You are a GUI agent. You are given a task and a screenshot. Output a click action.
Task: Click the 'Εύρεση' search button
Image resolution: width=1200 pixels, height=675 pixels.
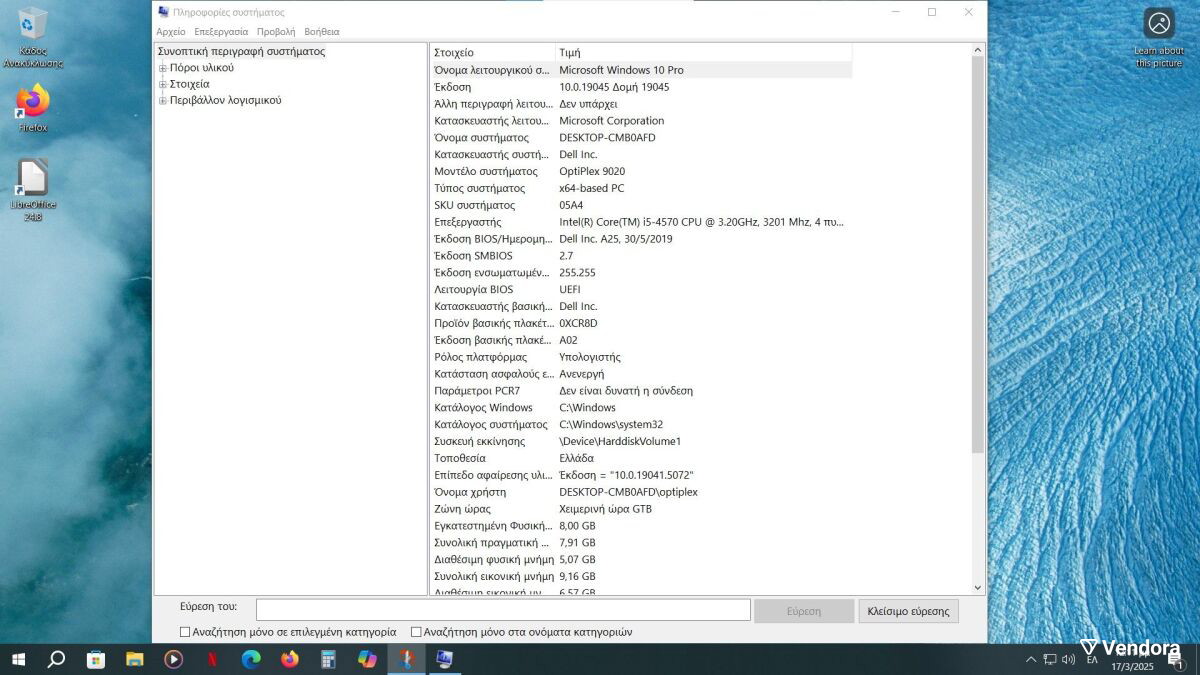[804, 611]
